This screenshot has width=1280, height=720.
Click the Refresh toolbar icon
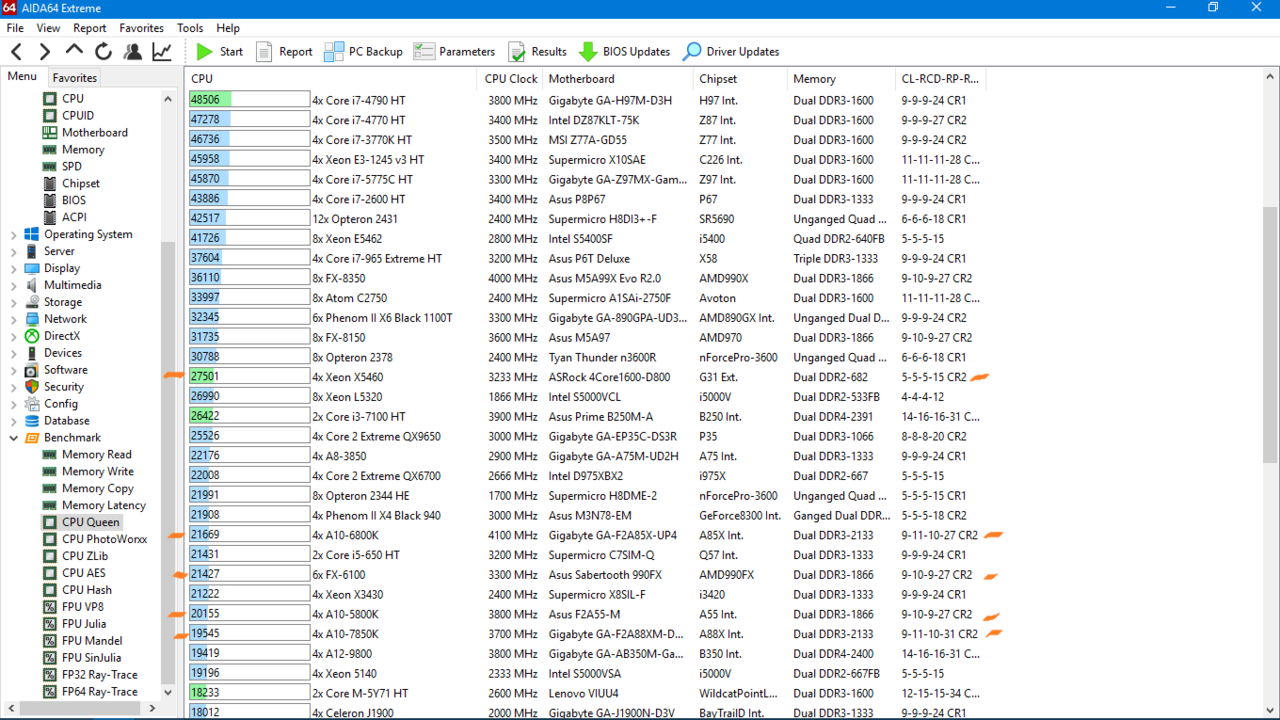(x=103, y=52)
